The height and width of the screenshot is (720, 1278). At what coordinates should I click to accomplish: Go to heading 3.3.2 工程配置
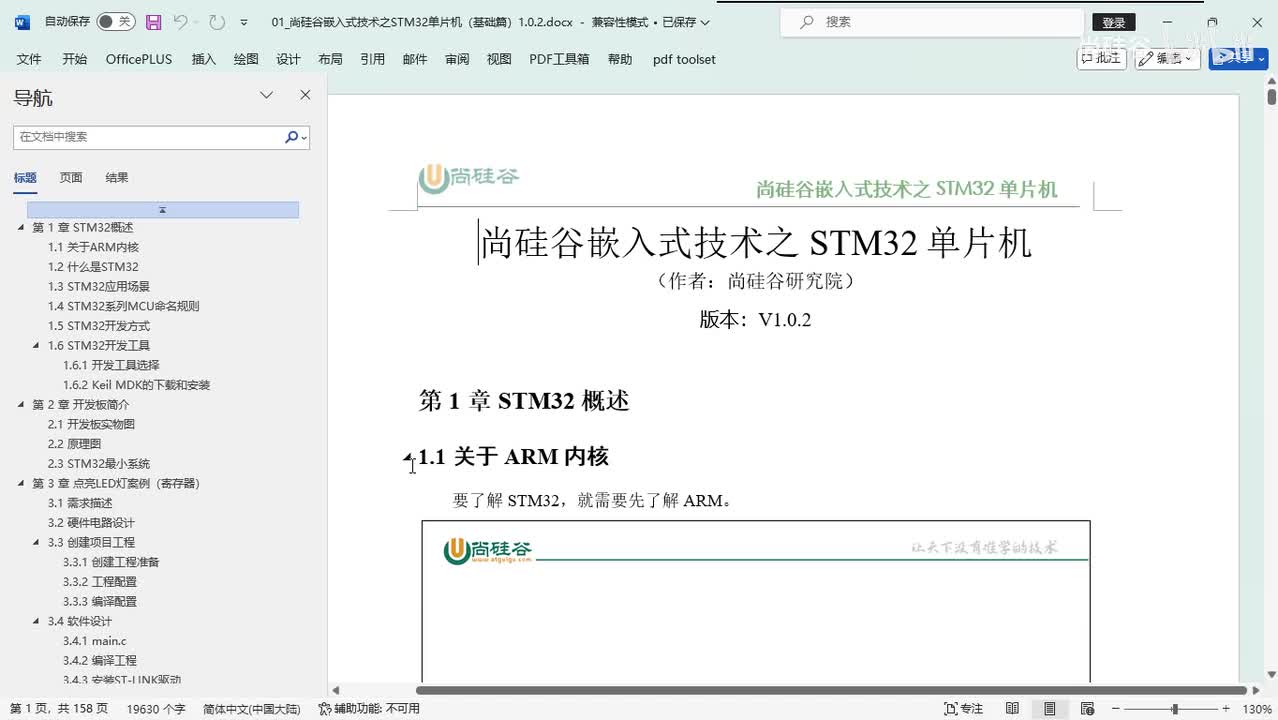[x=100, y=582]
